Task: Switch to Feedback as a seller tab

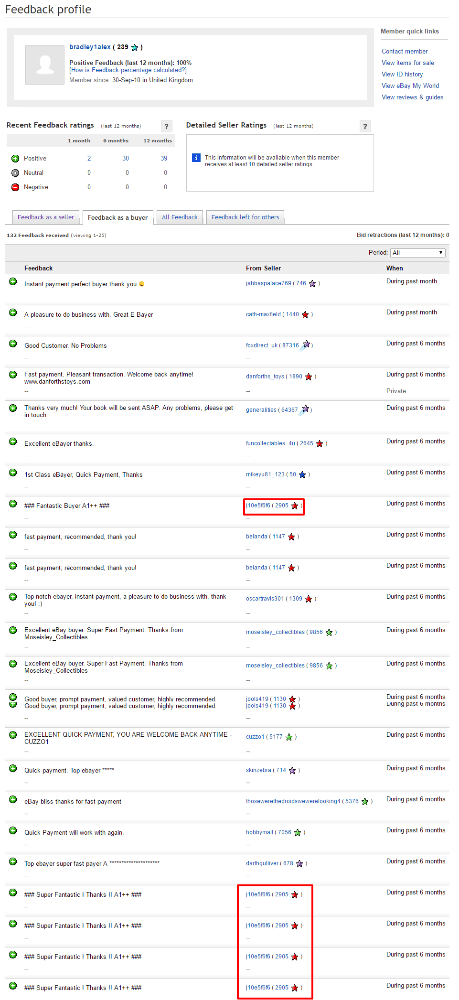Action: click(x=45, y=217)
